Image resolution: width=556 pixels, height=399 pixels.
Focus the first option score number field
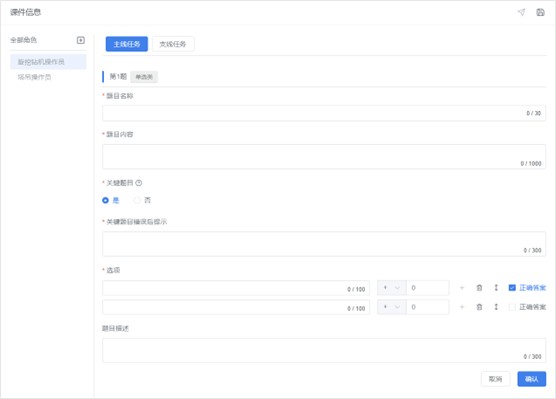(x=428, y=288)
